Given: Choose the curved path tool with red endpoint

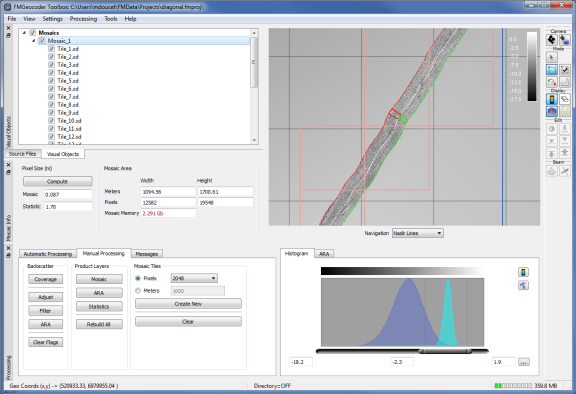Looking at the screenshot, I should click(551, 82).
